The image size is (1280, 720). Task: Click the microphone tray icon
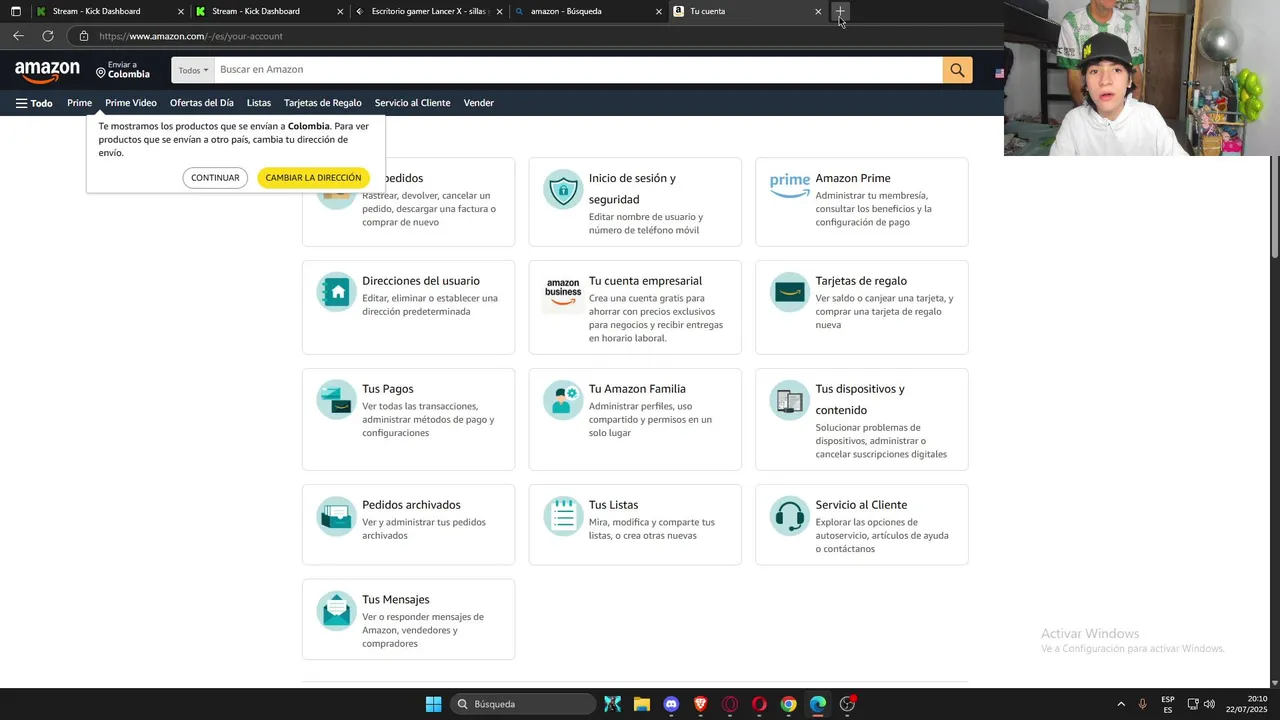tap(1143, 704)
